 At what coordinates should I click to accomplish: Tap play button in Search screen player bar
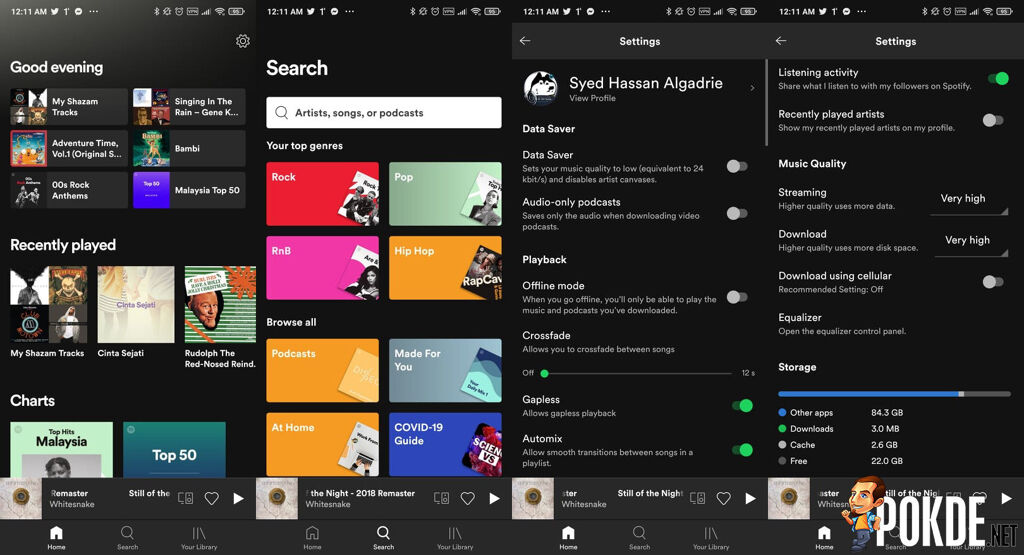[x=494, y=498]
